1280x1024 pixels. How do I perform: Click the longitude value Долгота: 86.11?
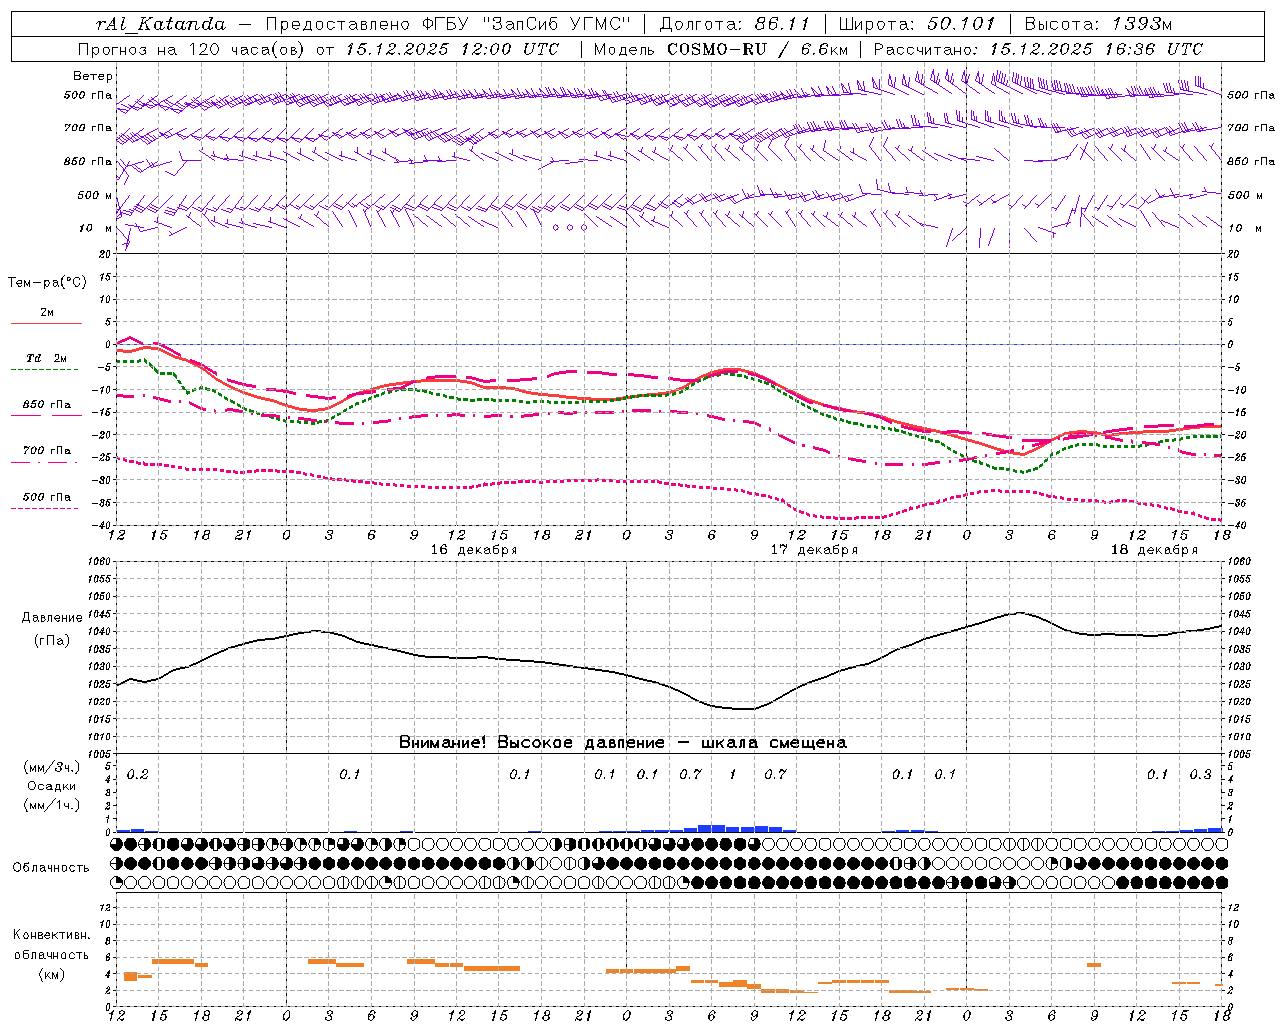[734, 24]
